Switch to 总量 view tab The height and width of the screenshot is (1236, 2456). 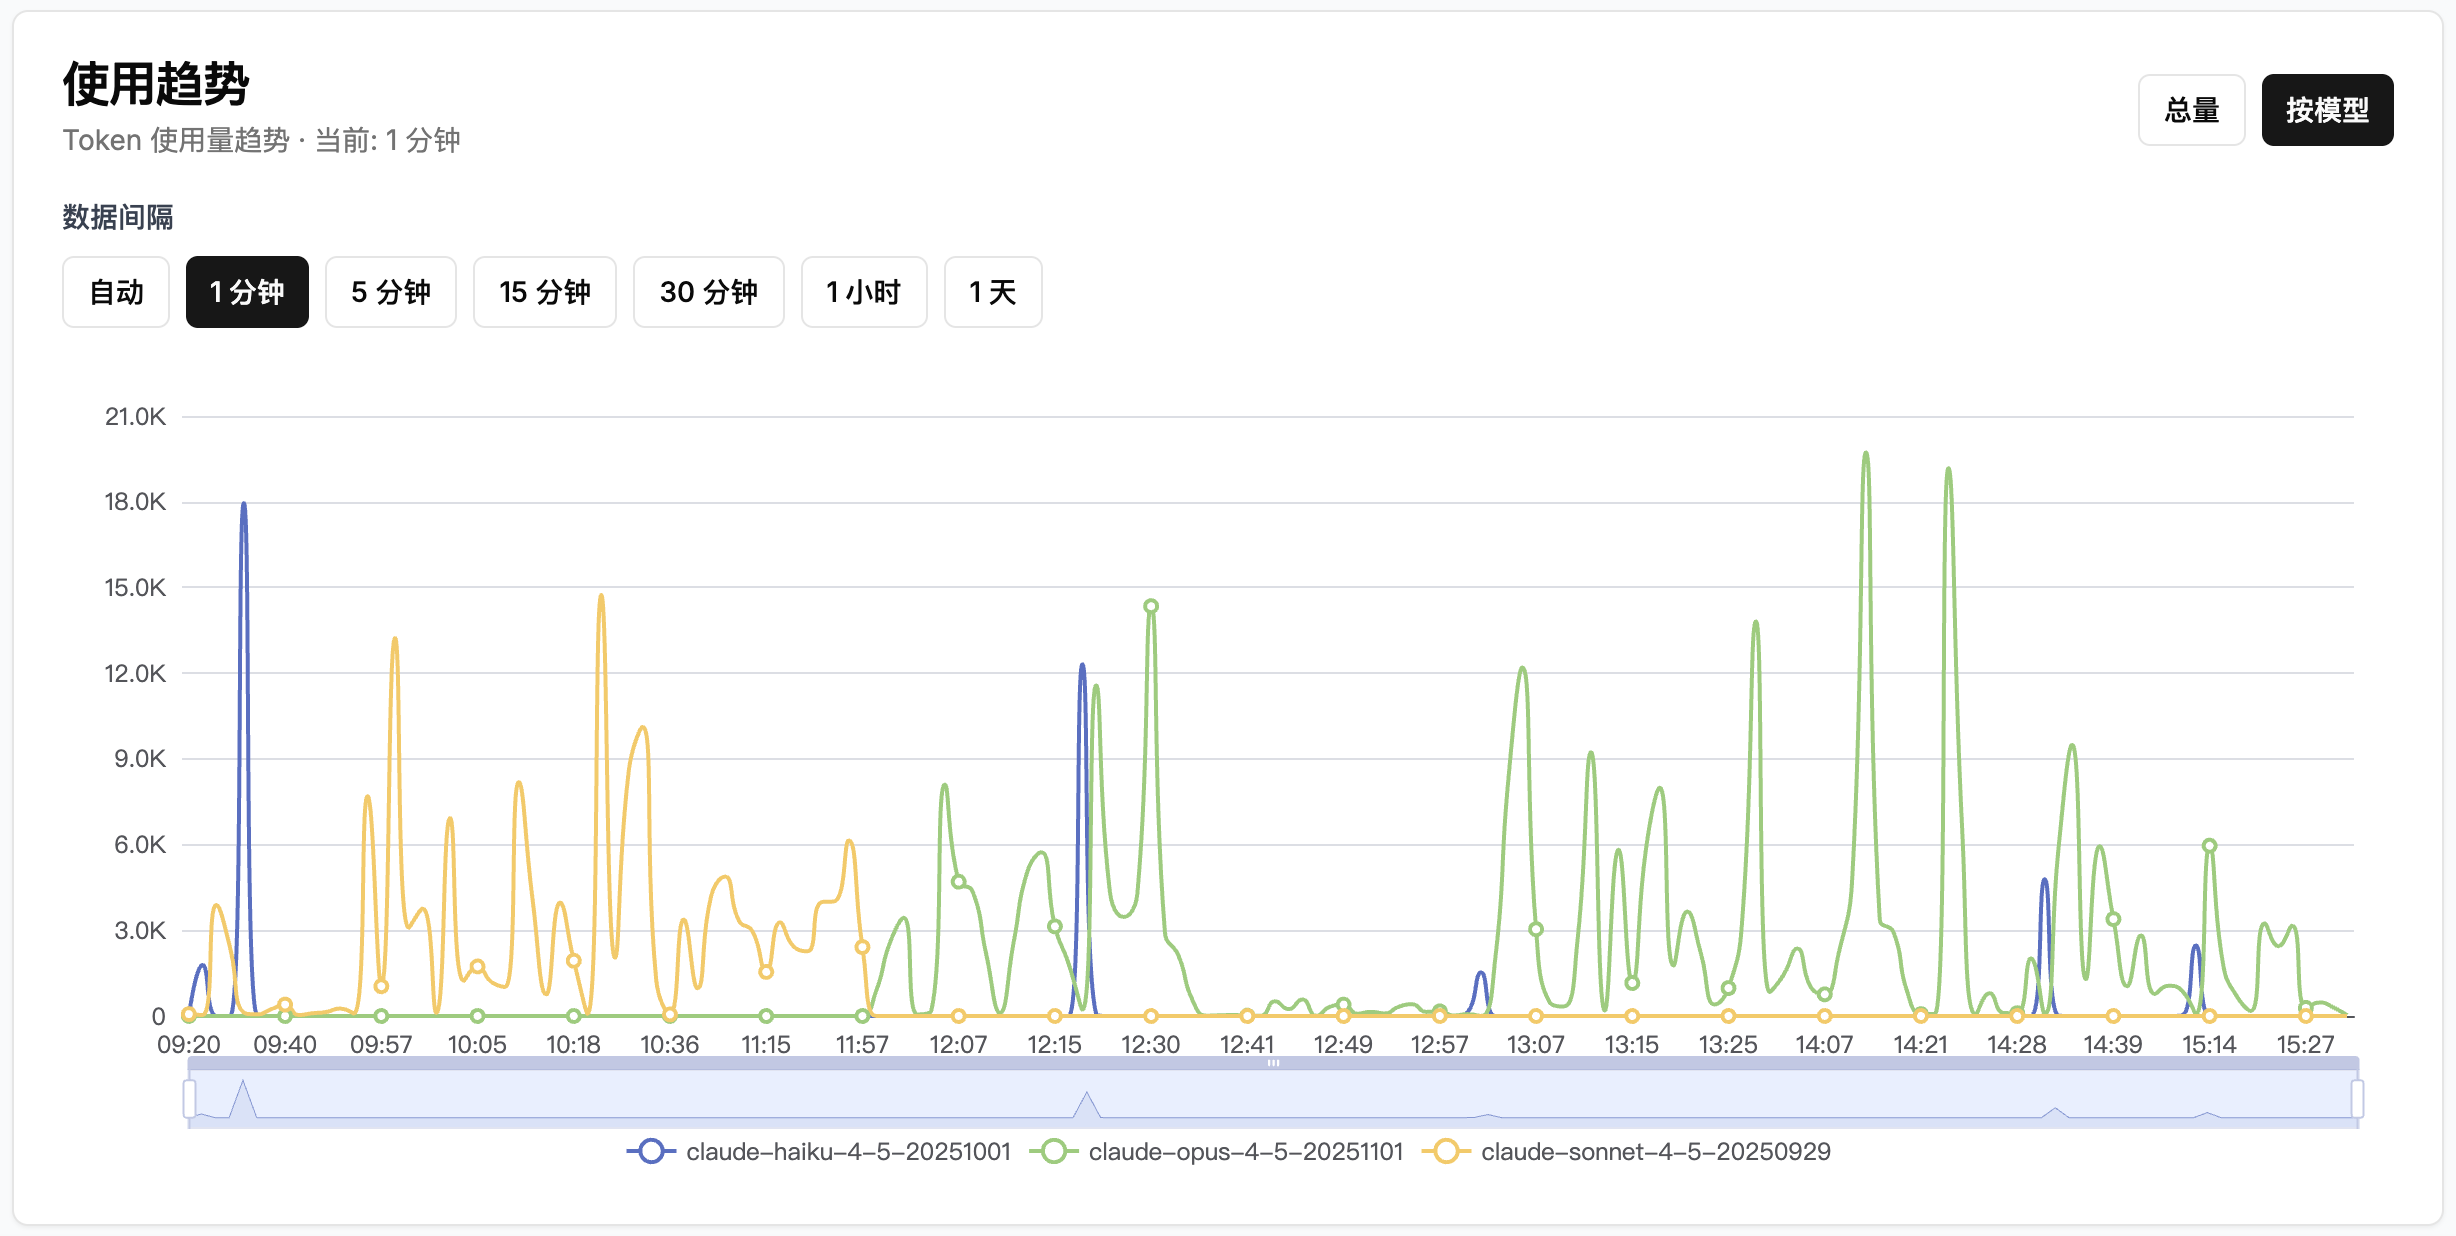click(x=2191, y=110)
